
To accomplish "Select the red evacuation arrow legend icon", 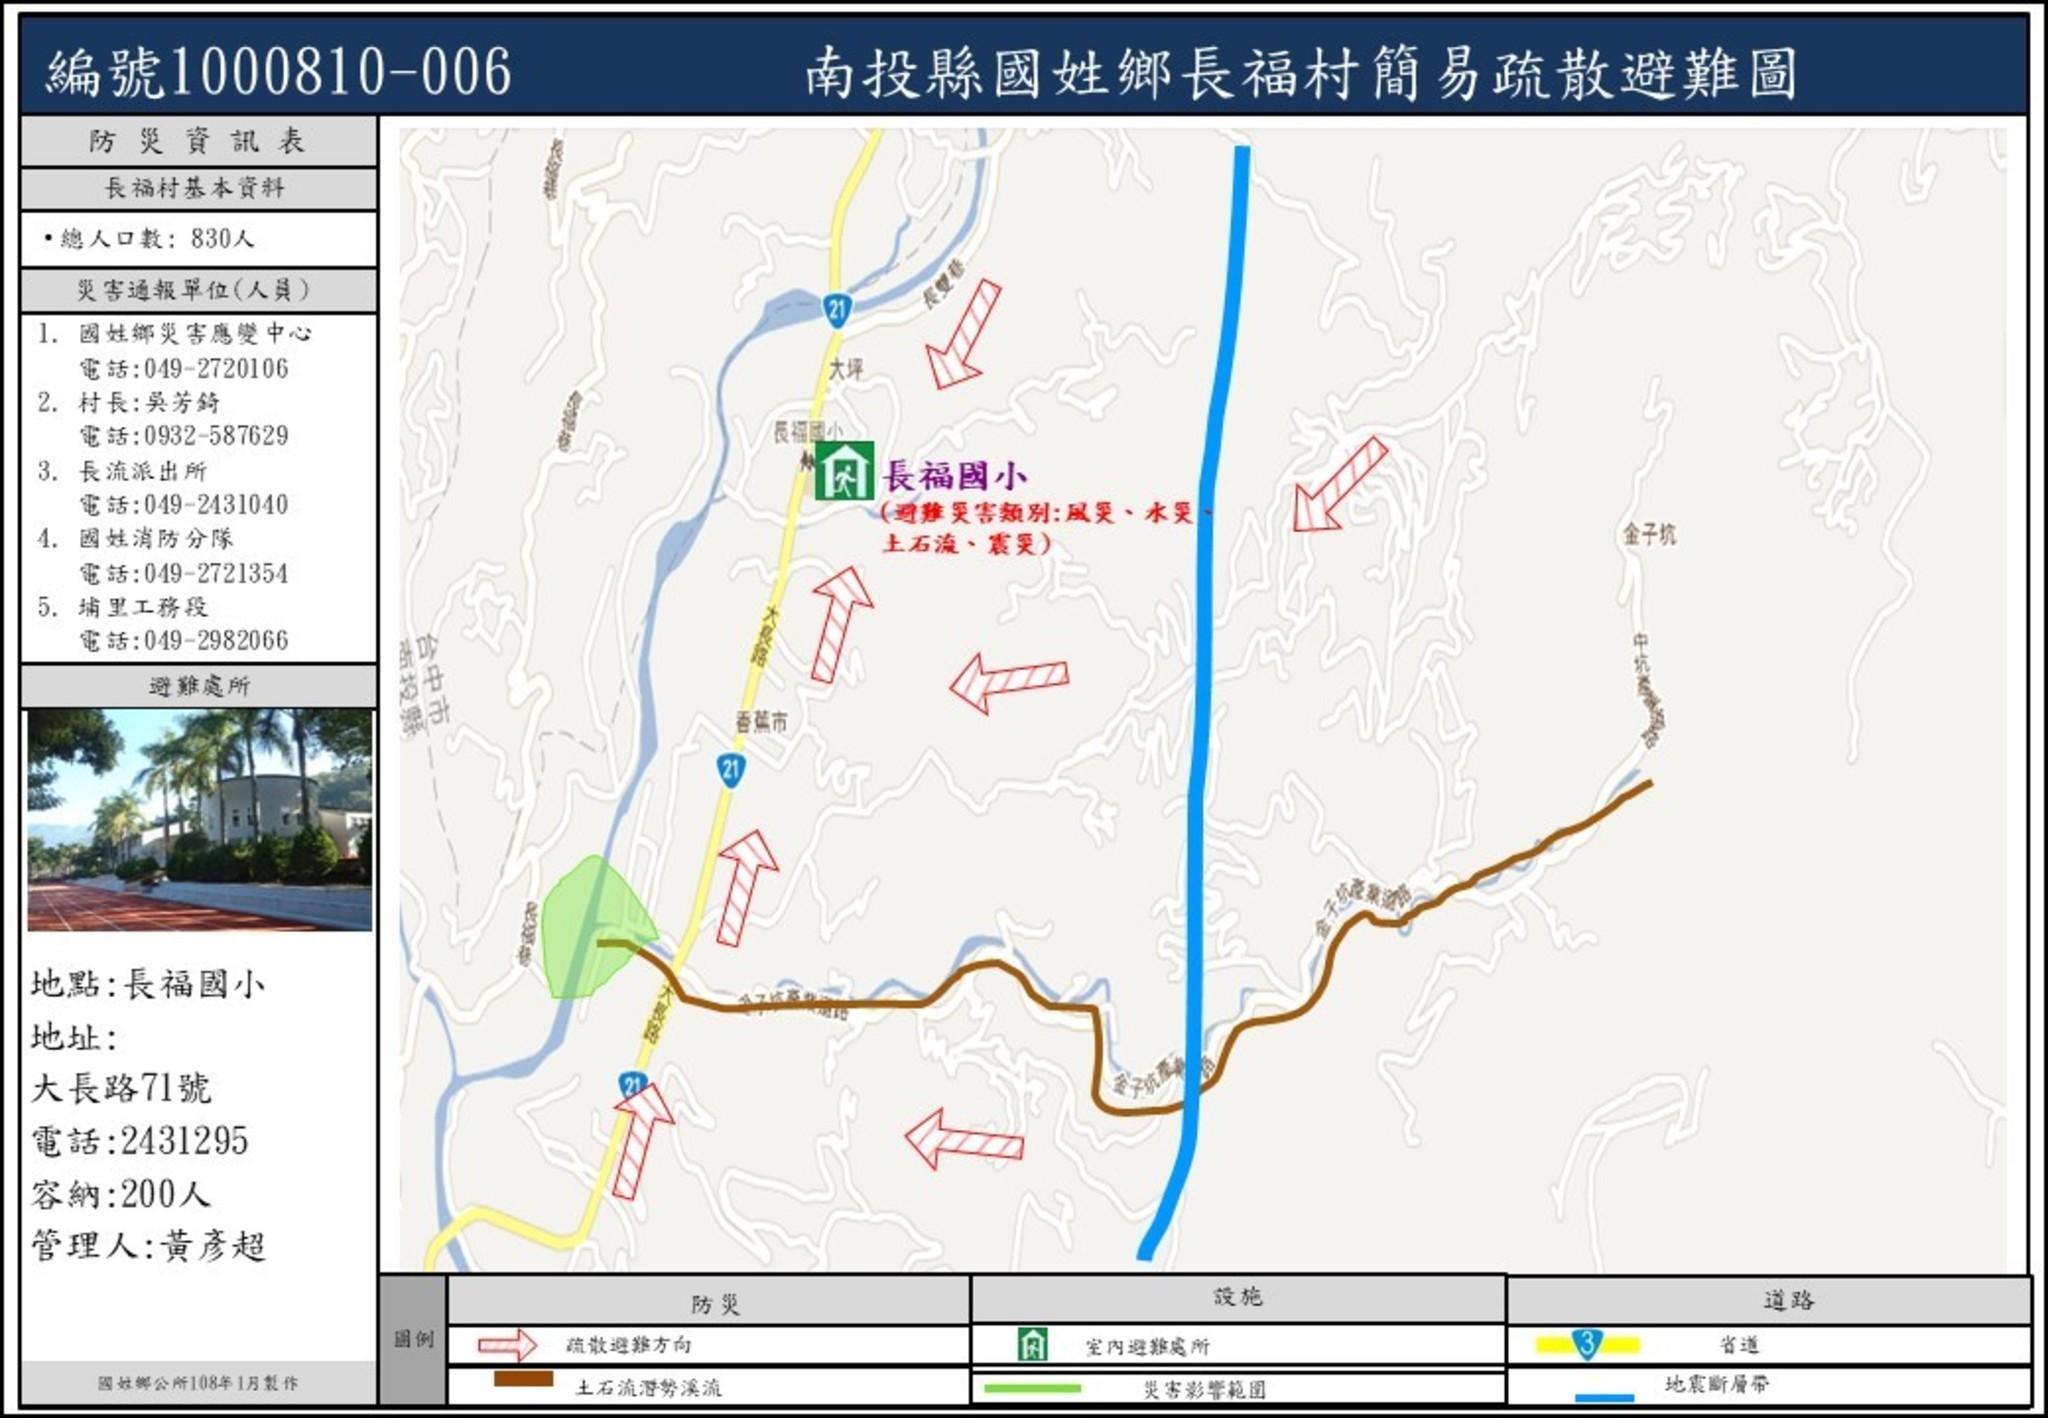I will coord(508,1345).
